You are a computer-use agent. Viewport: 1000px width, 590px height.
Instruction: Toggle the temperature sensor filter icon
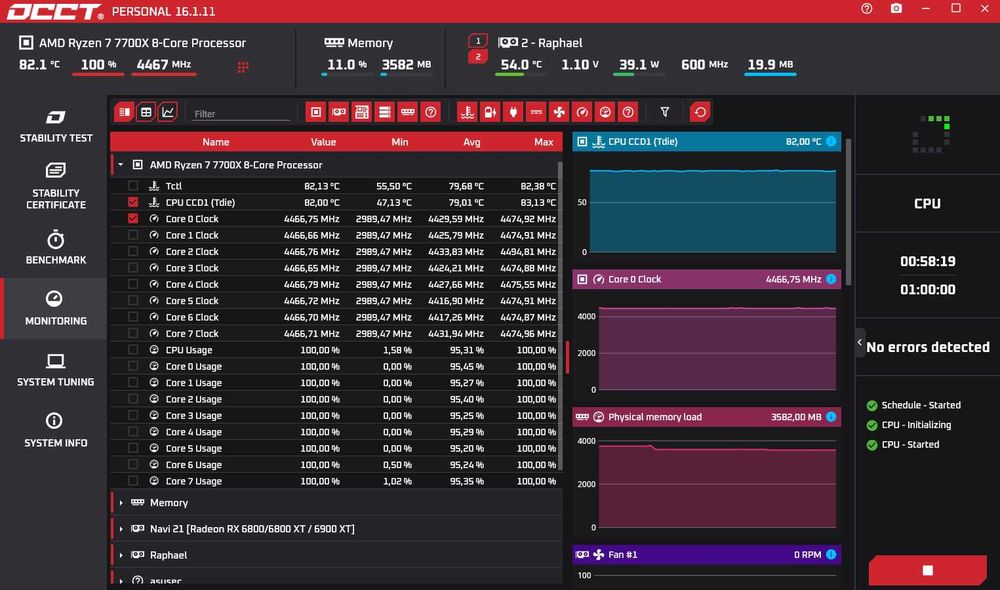[467, 112]
